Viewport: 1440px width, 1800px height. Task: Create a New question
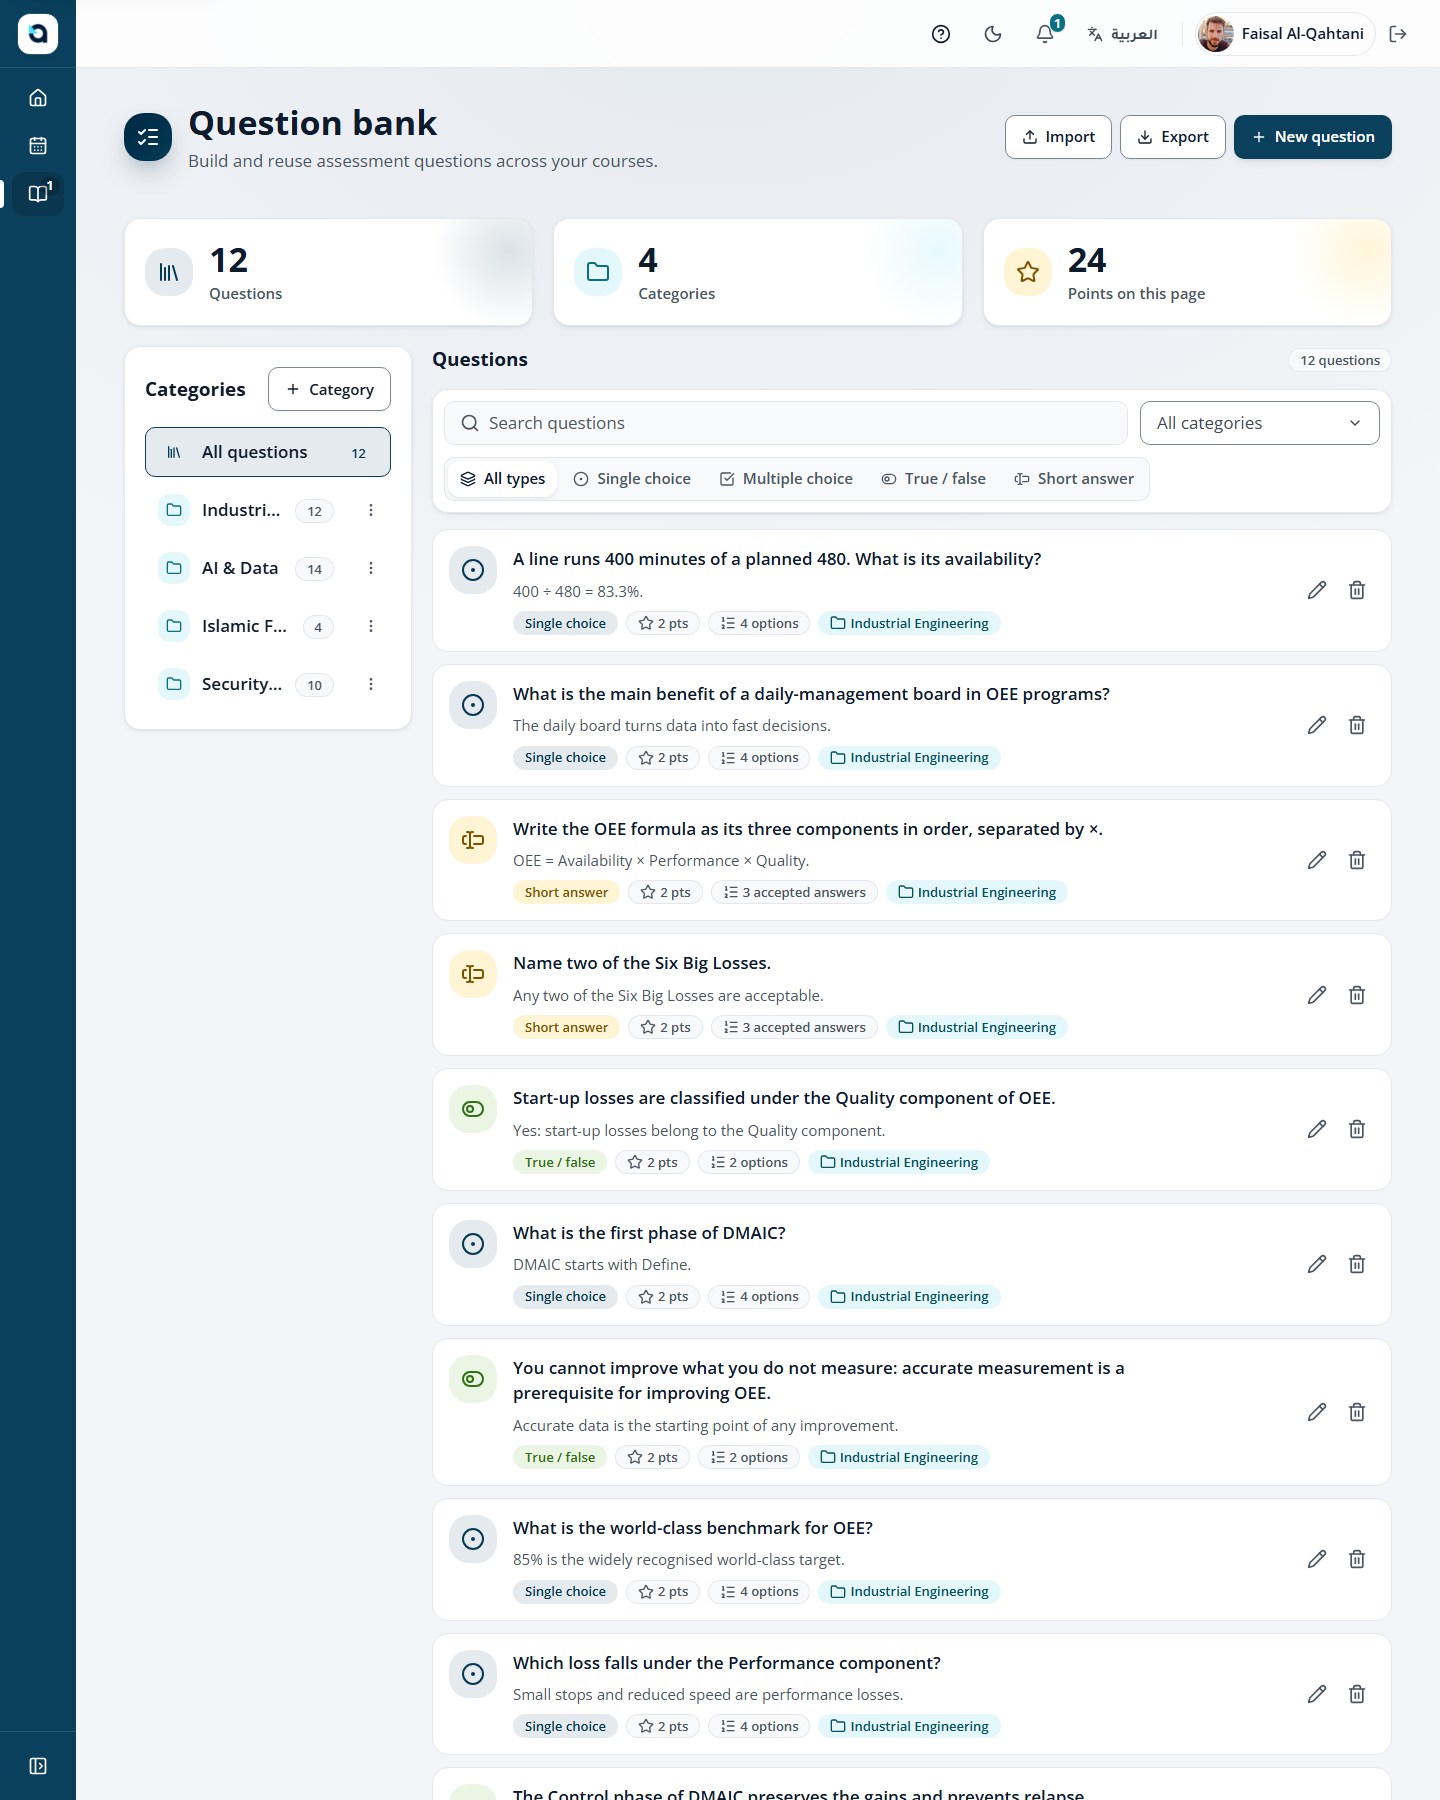[1313, 137]
